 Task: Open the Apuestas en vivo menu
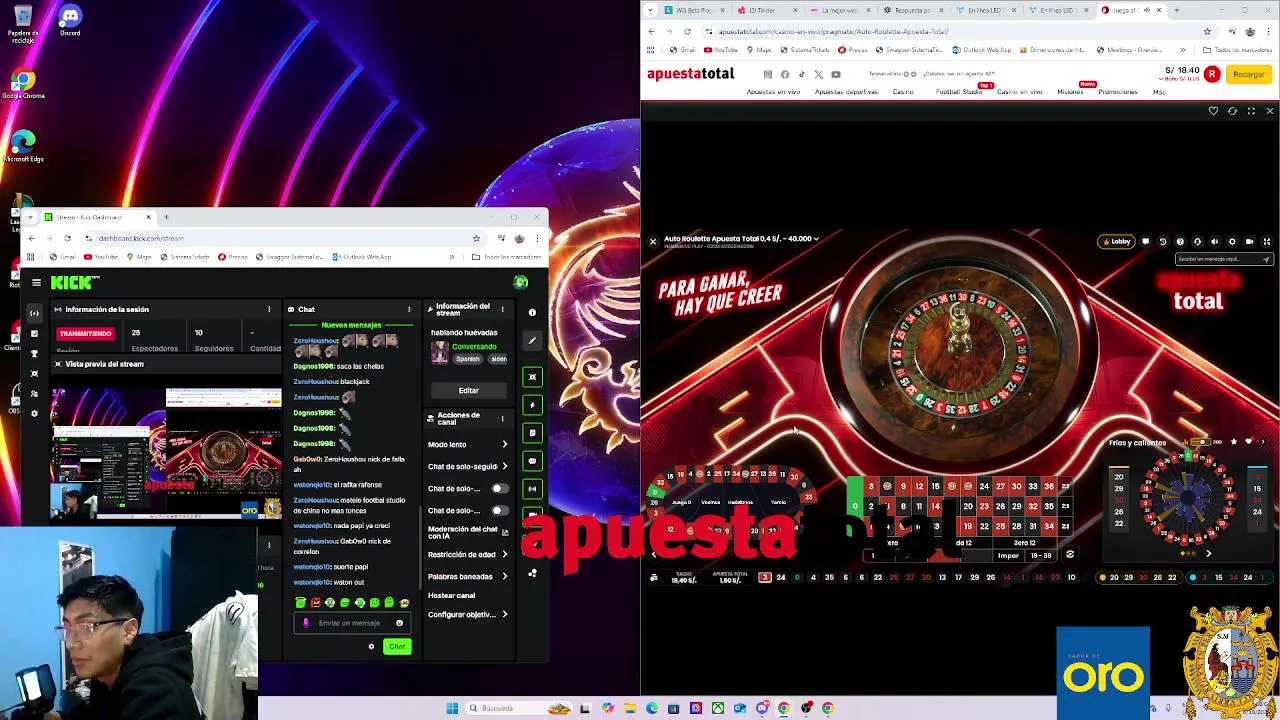click(x=773, y=92)
